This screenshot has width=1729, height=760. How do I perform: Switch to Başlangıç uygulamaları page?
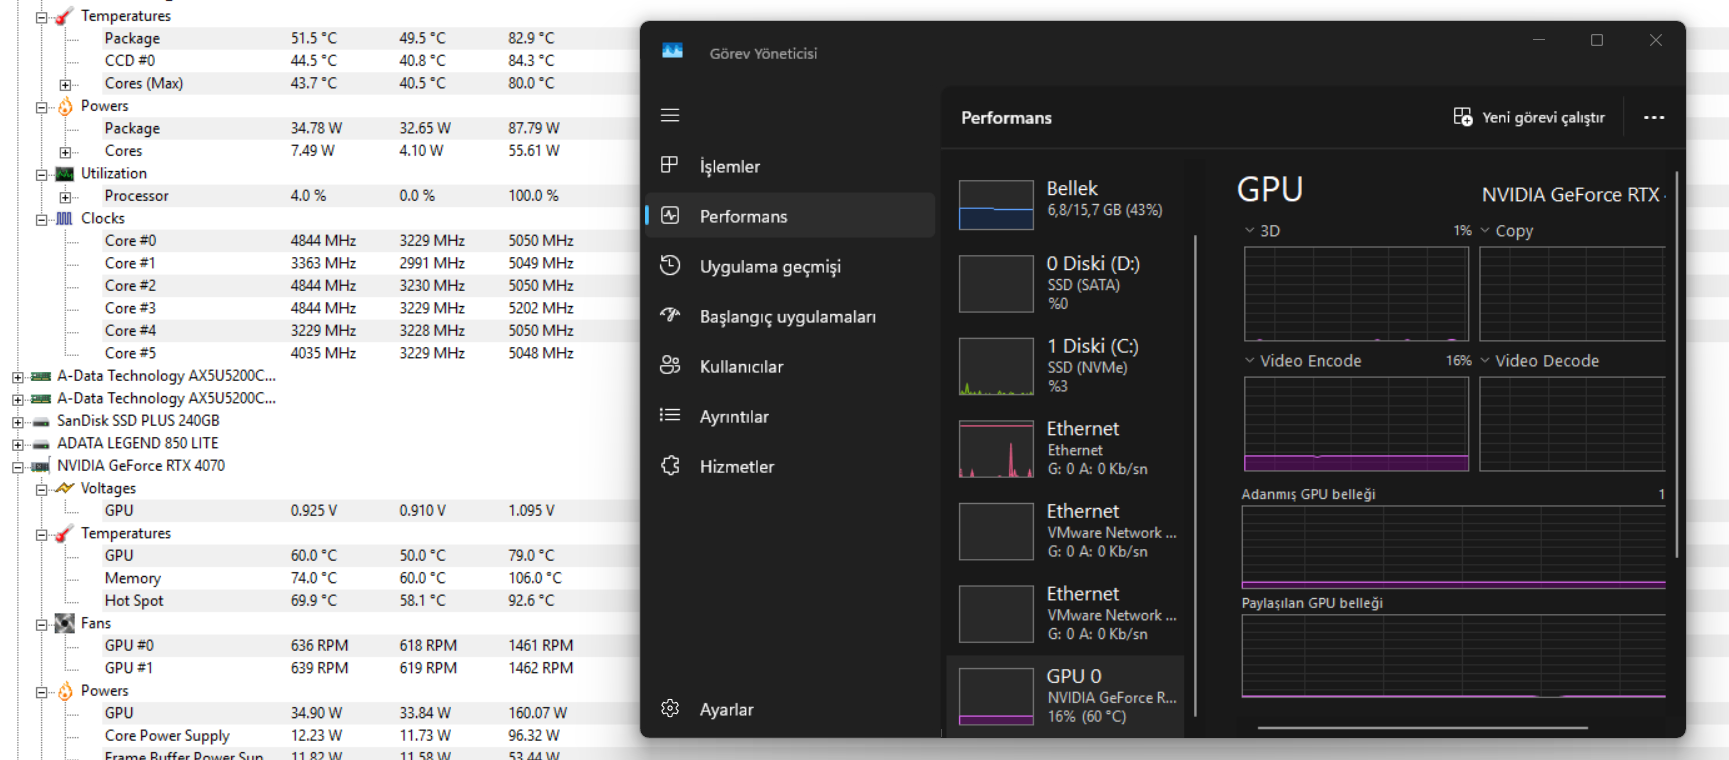[x=790, y=316]
